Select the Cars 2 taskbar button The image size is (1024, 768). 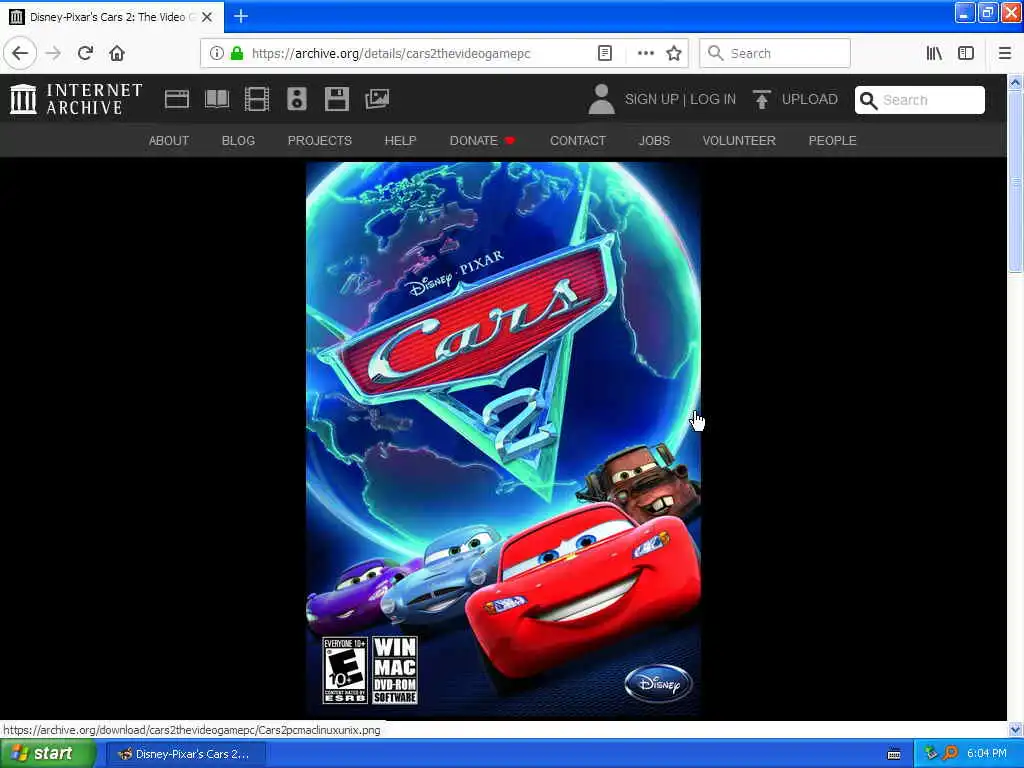coord(185,754)
